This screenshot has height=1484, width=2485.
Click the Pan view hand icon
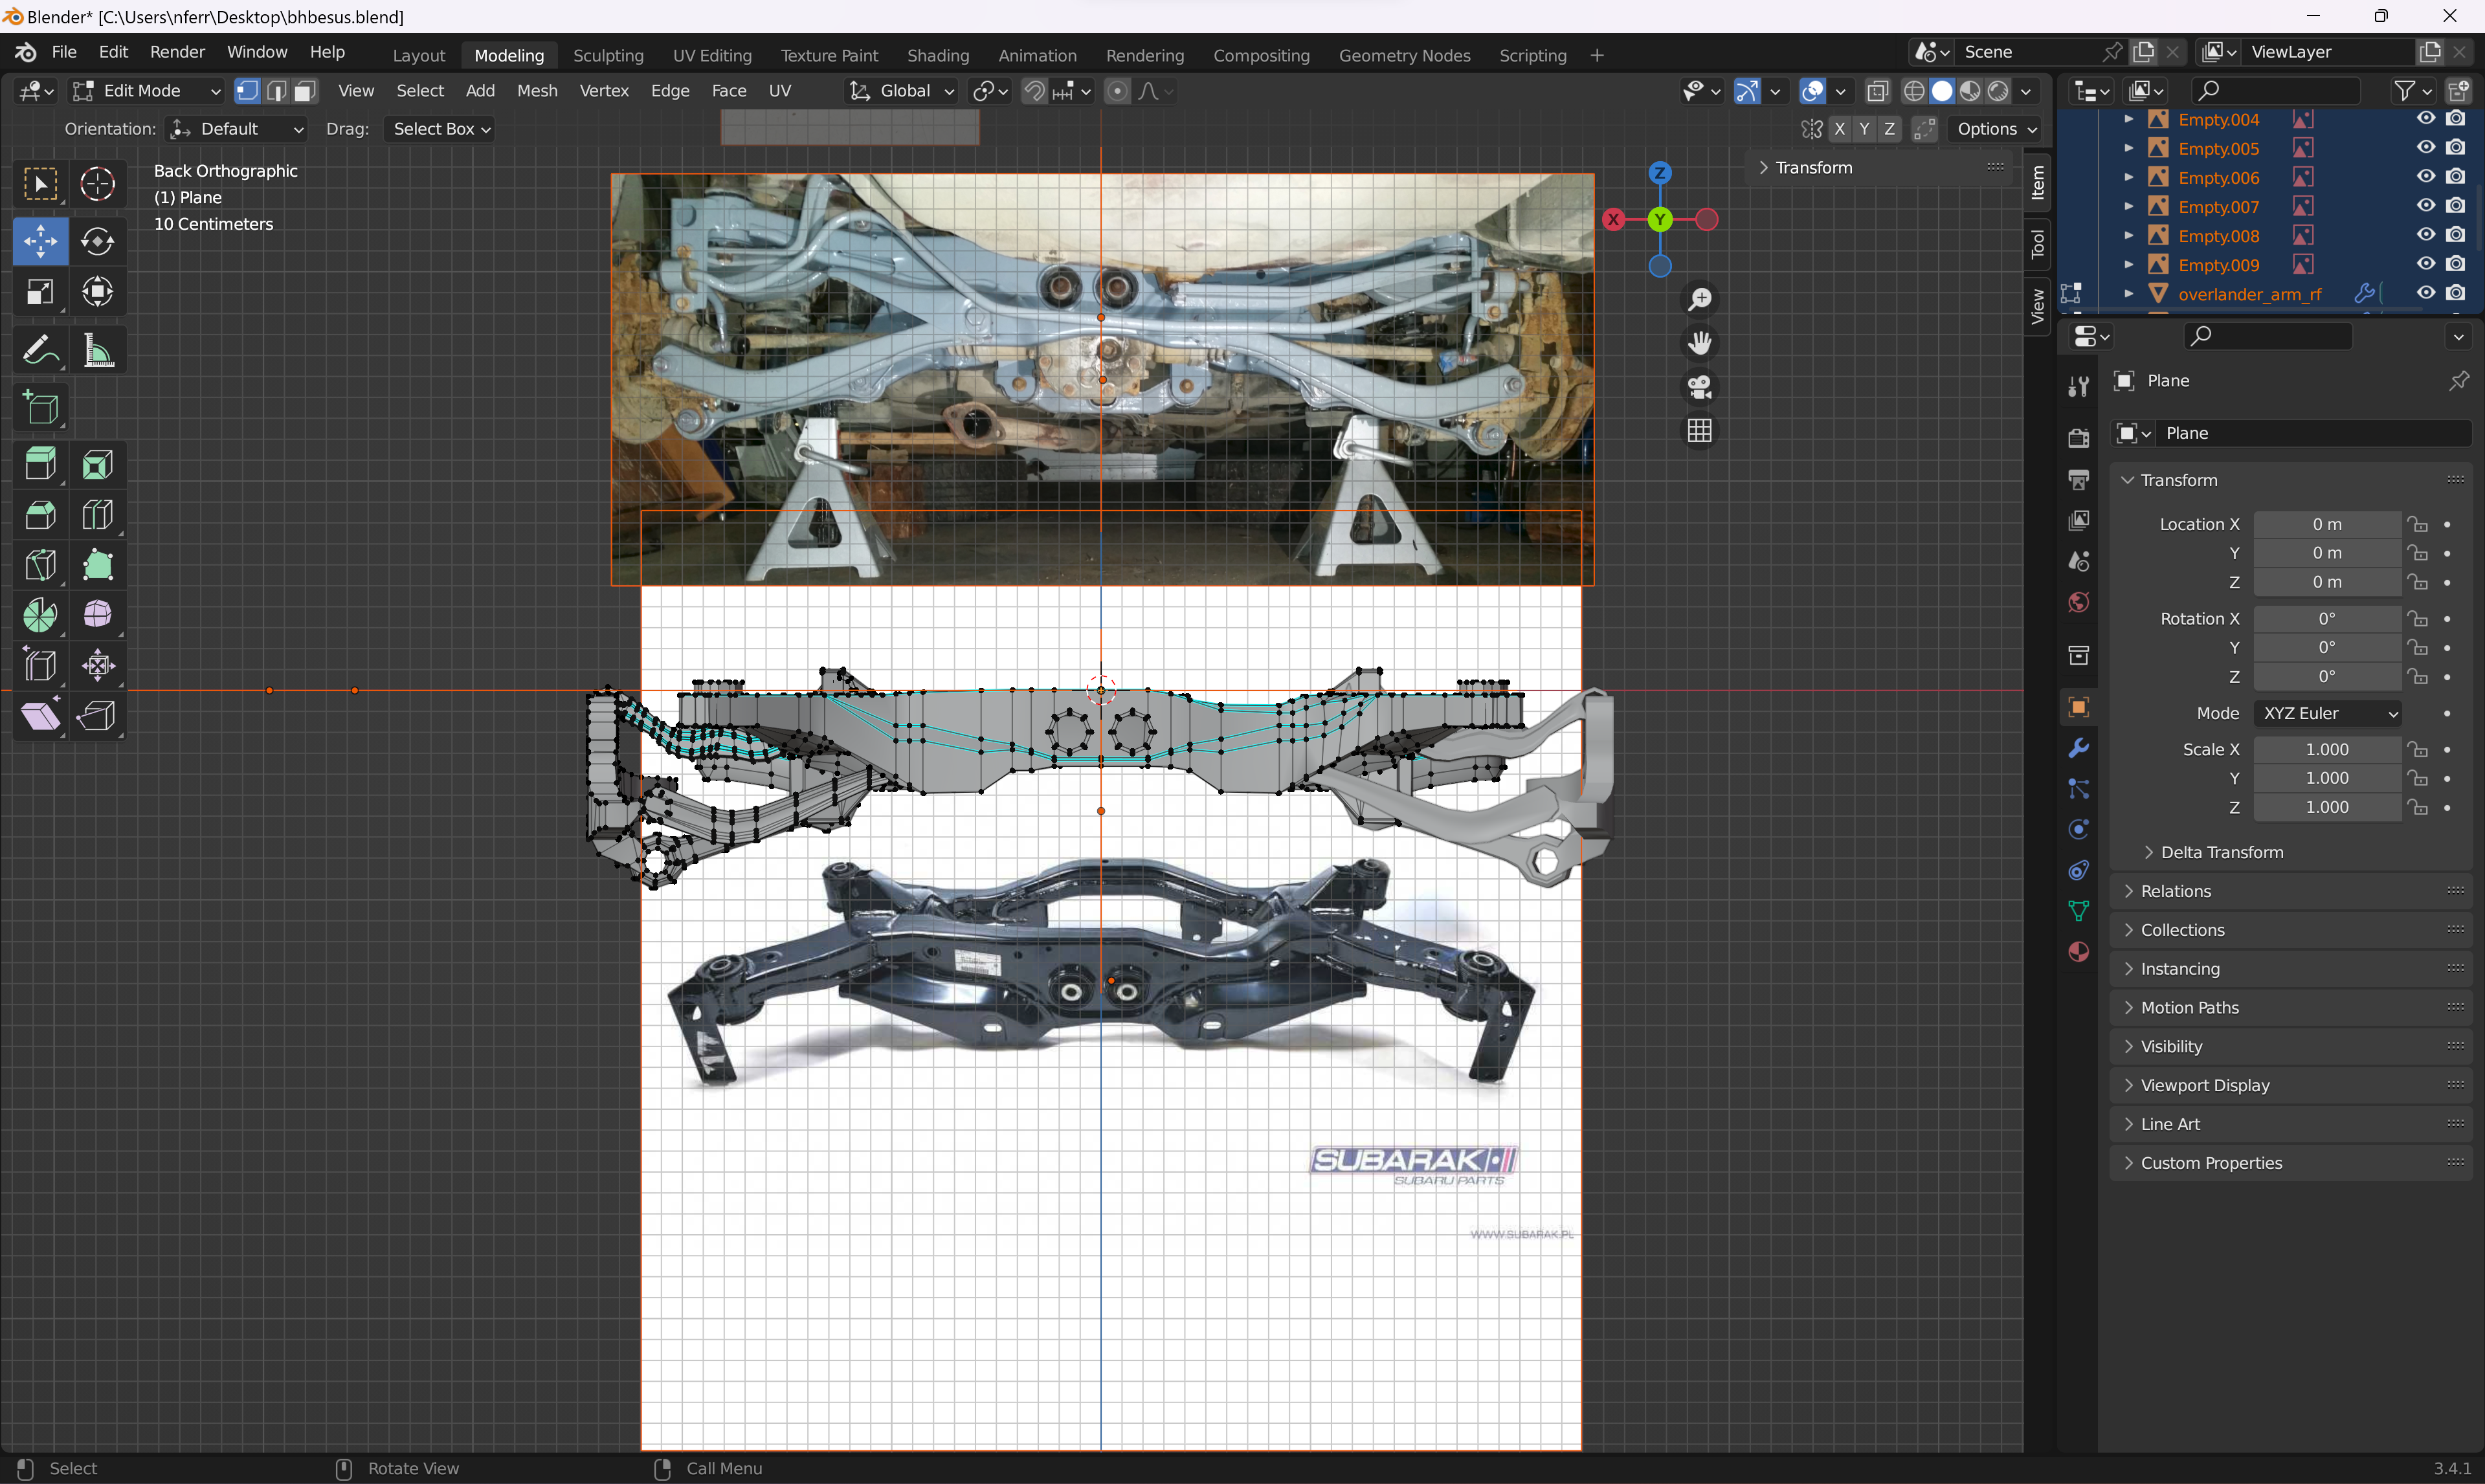[1699, 343]
